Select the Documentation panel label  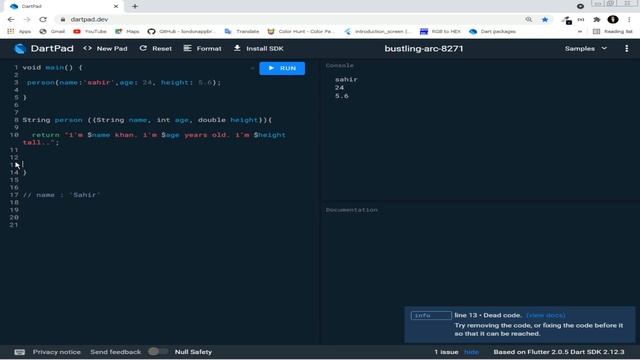[x=351, y=210]
